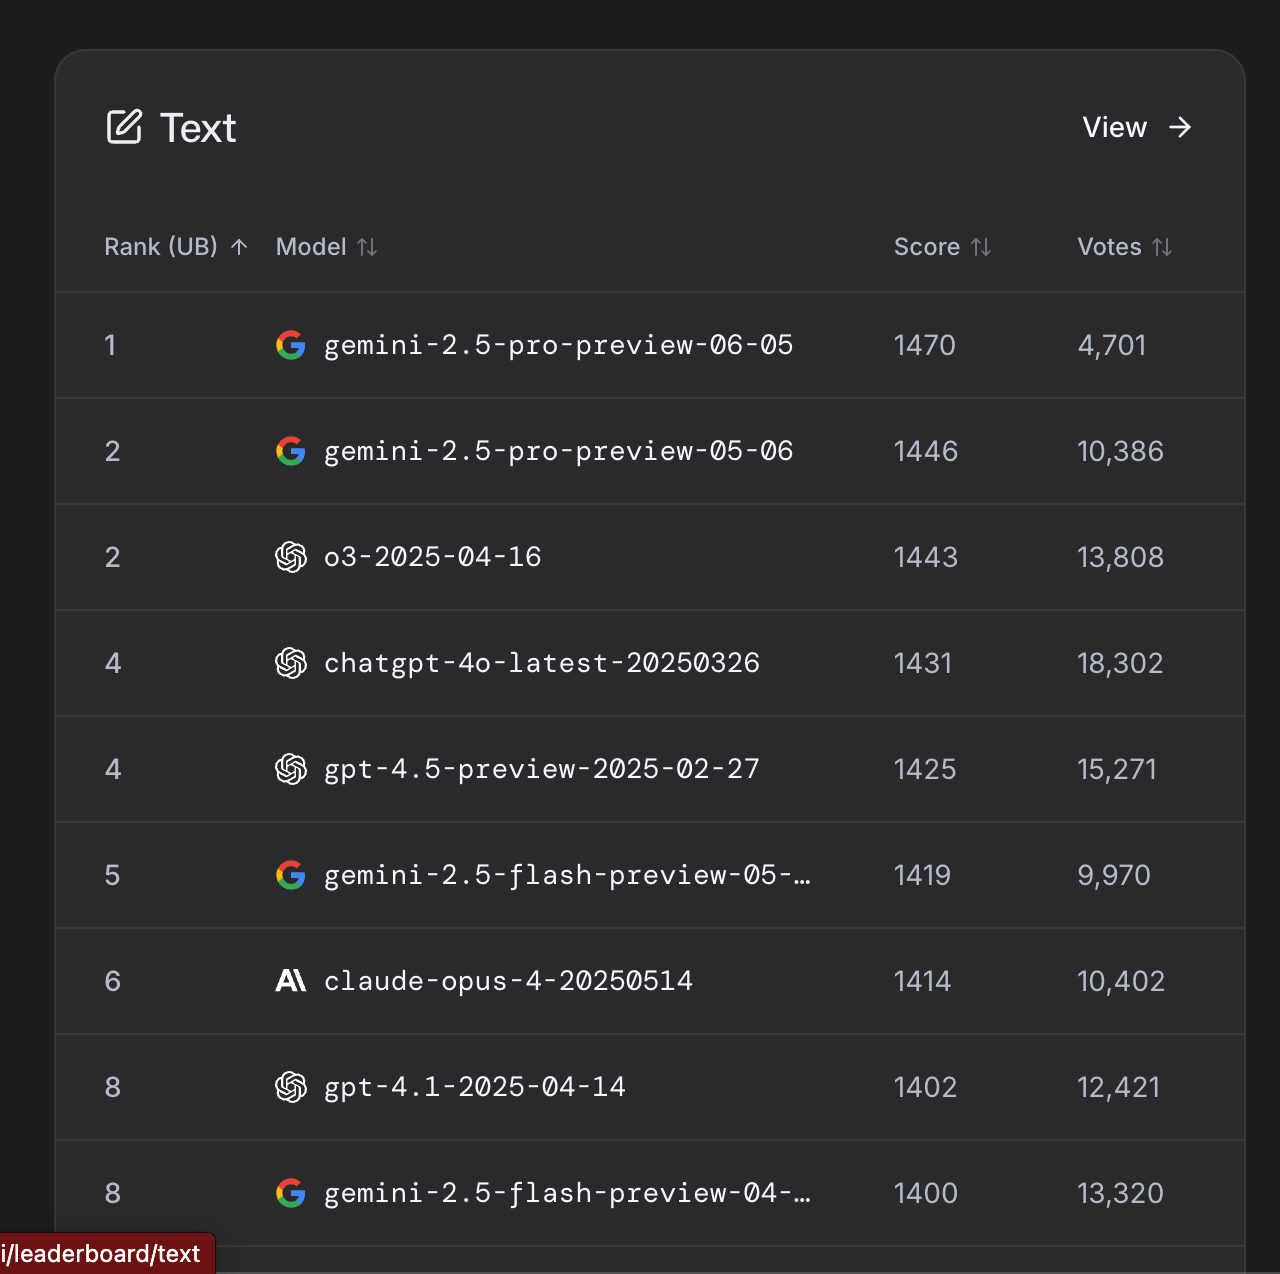Sort table by Votes column

tap(1162, 247)
